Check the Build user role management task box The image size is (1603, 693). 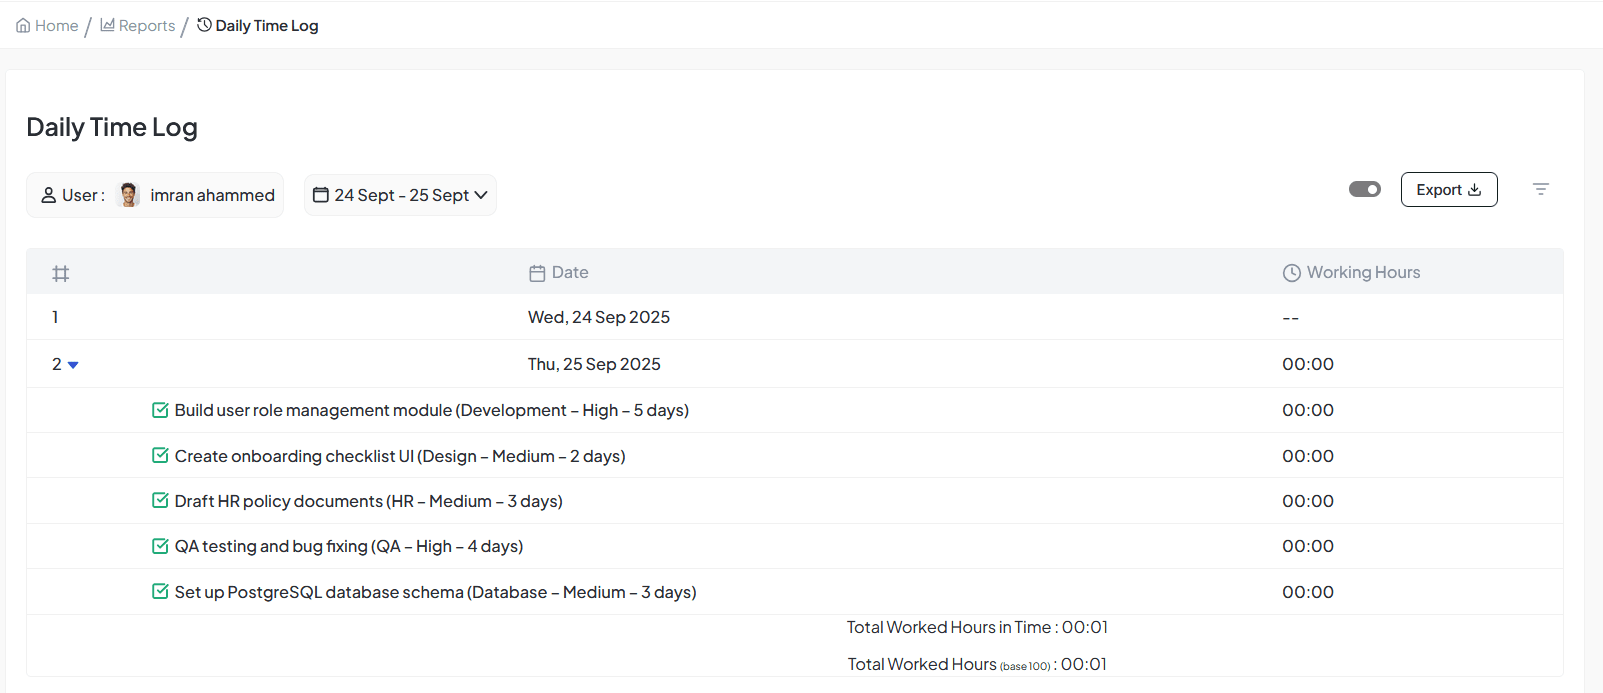[160, 410]
